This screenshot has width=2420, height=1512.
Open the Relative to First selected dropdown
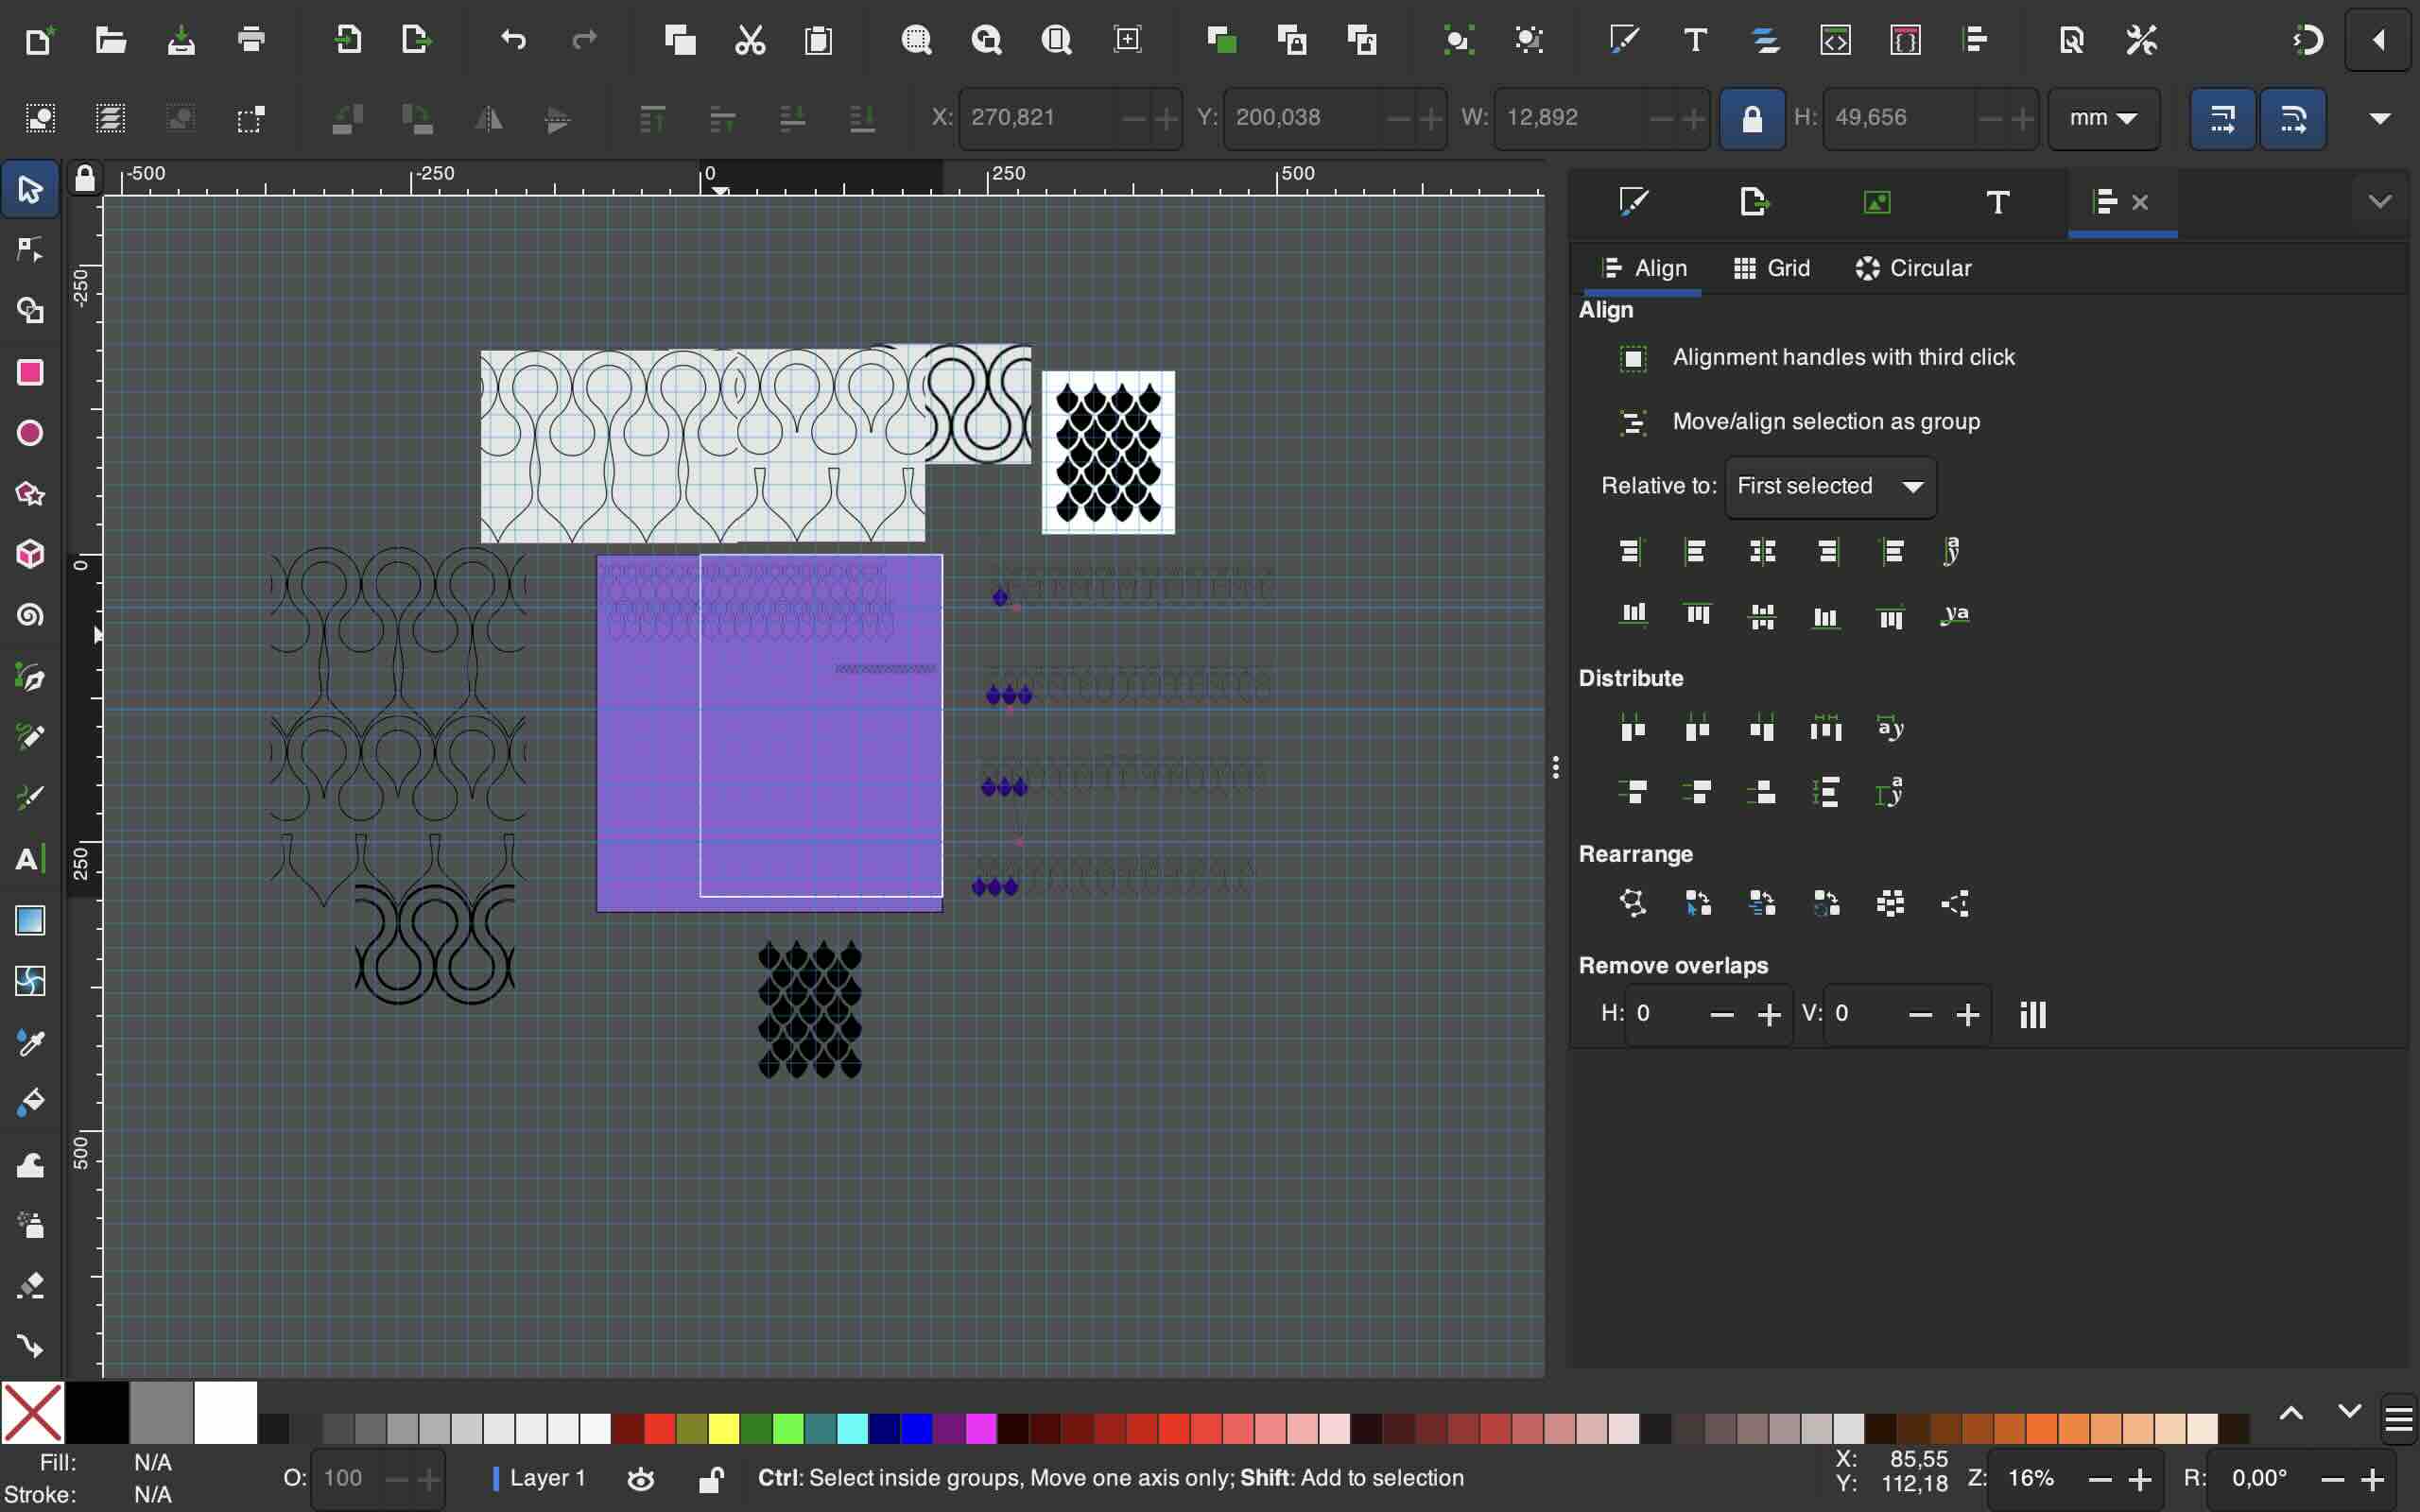1830,487
